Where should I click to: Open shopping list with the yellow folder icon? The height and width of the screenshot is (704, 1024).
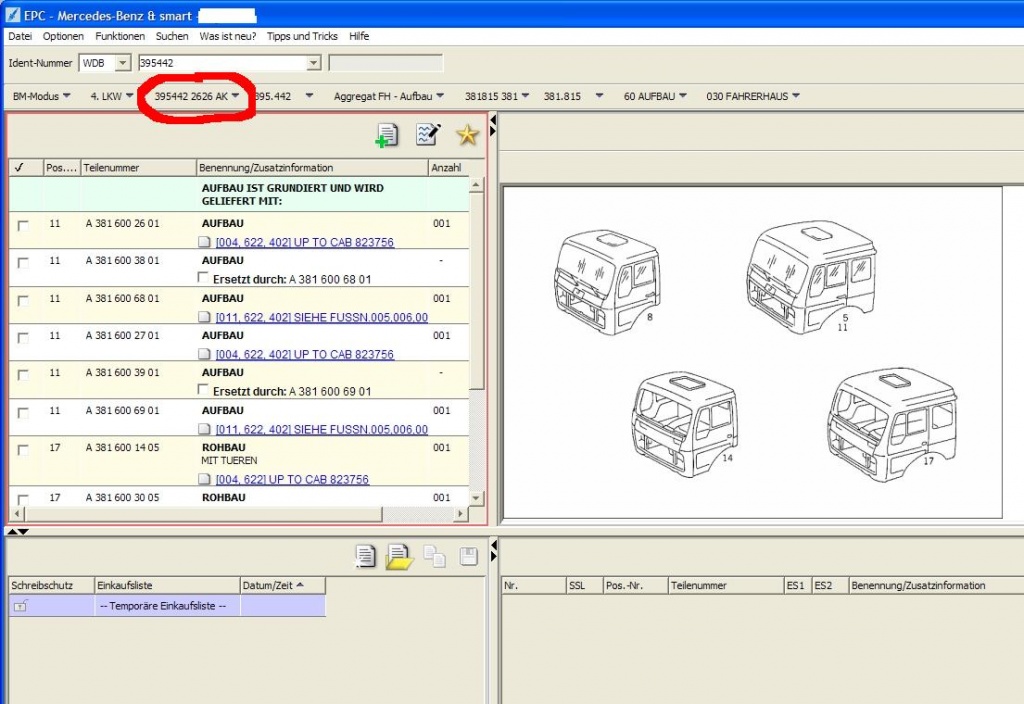[x=399, y=556]
